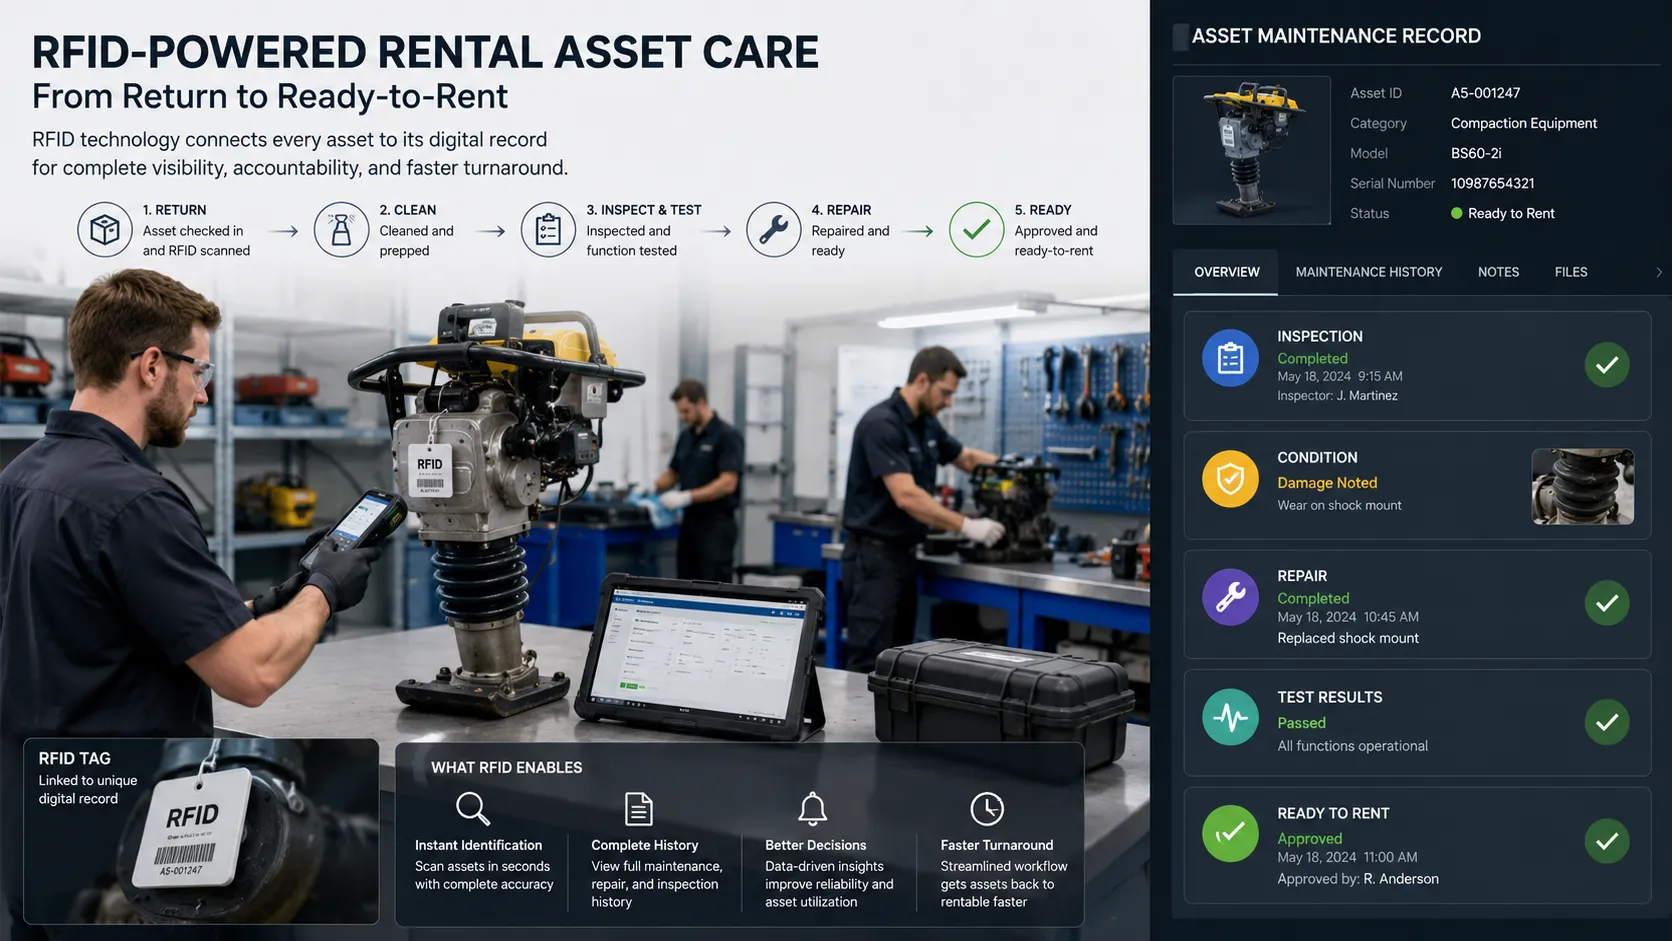Click the Repair step wrench icon
Image resolution: width=1672 pixels, height=941 pixels.
coord(773,230)
